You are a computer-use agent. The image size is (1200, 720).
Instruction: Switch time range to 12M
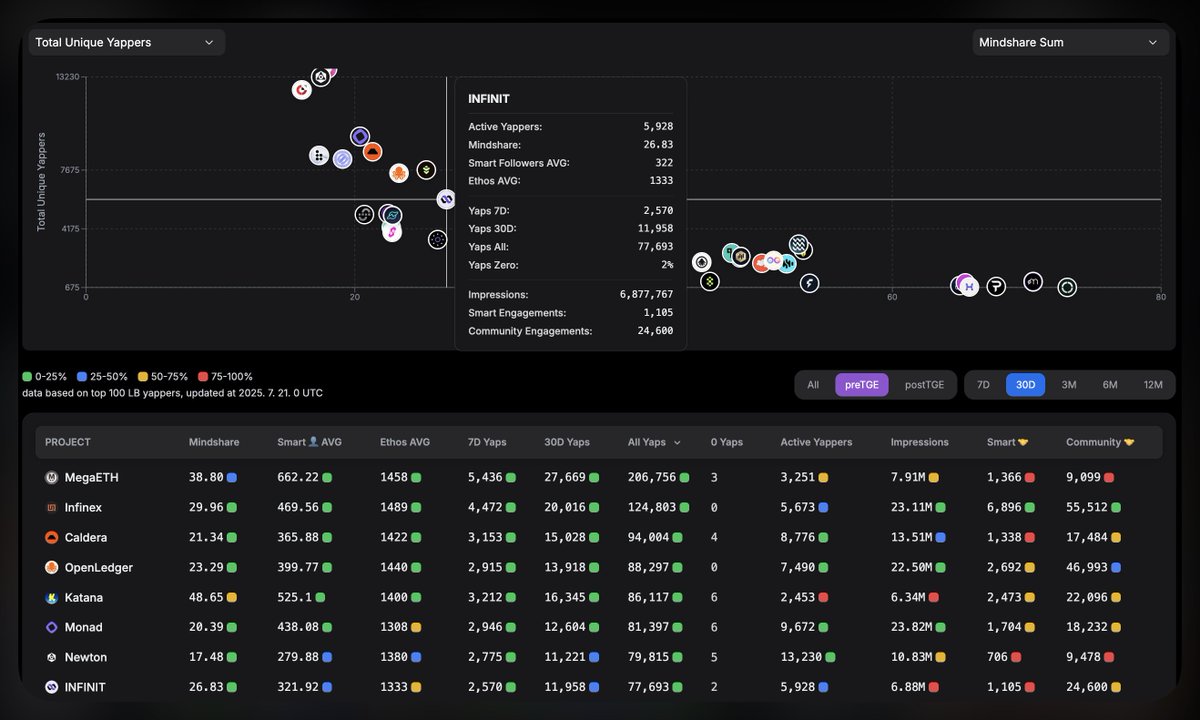1153,385
